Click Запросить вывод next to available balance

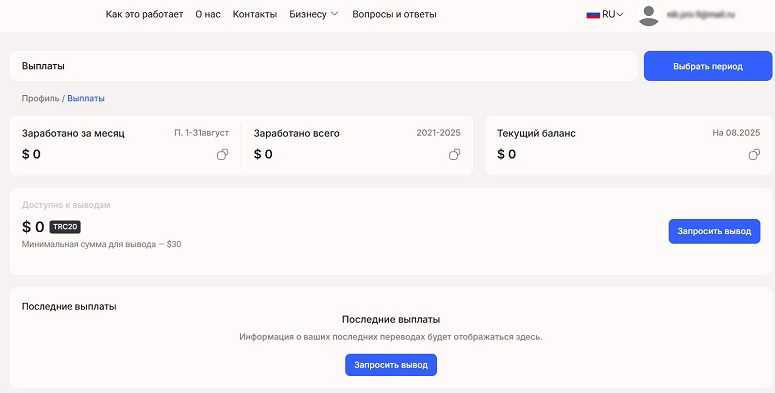tap(714, 231)
